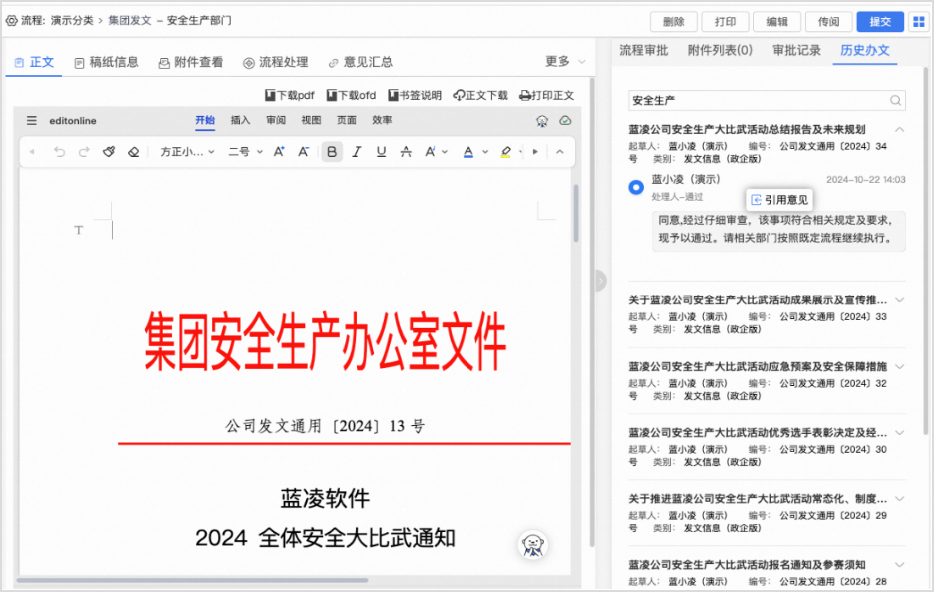
Task: Expand the 应急预案及安全保障措施 entry chevron
Action: click(x=899, y=367)
